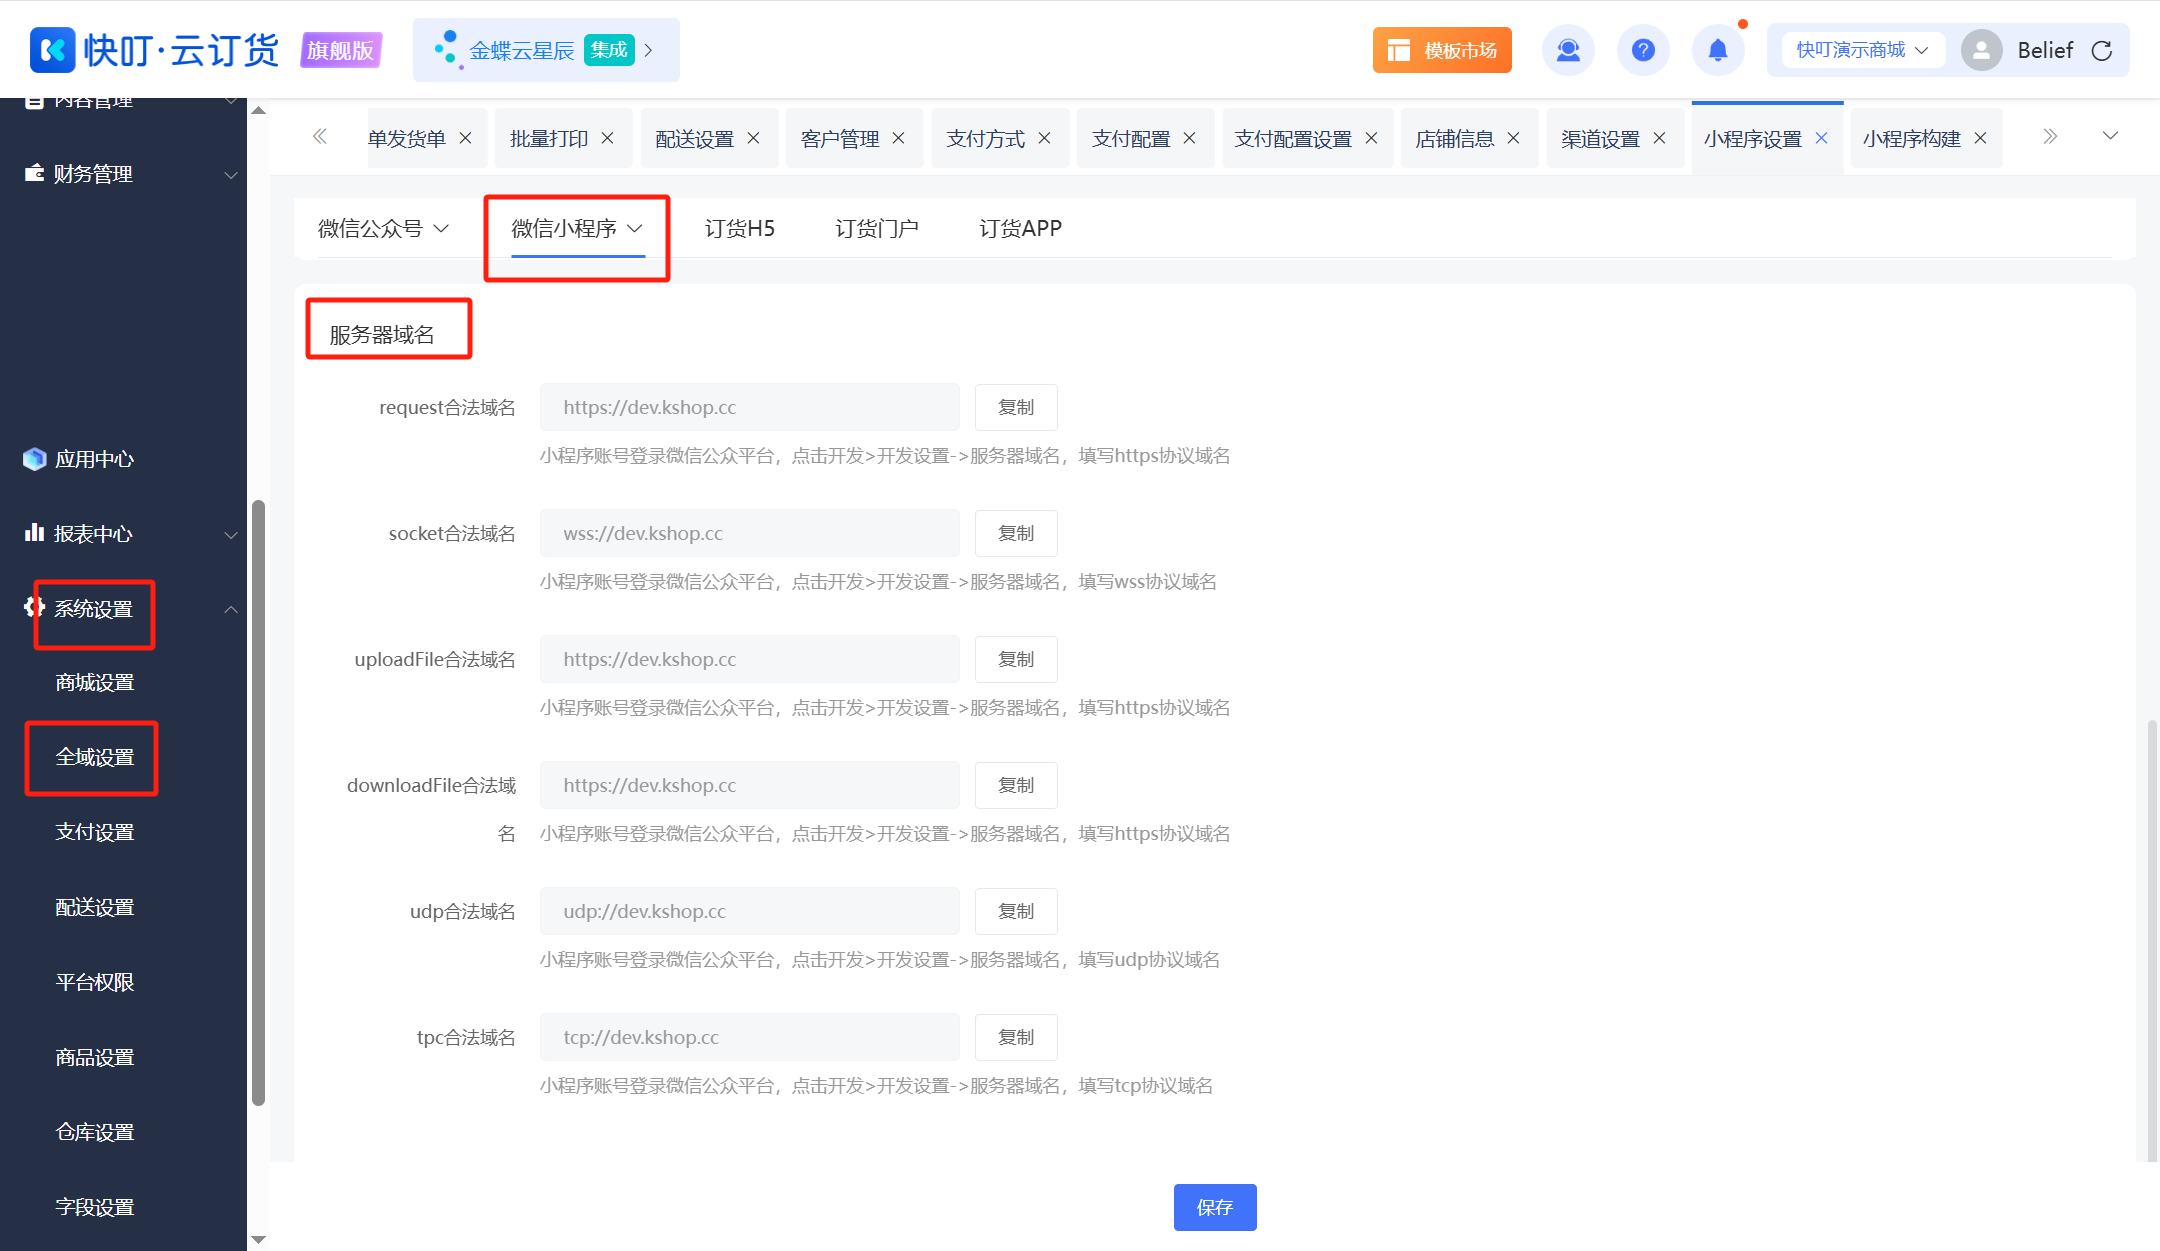The width and height of the screenshot is (2160, 1251).
Task: Click the sidebar vertical scrollbar
Action: [x=259, y=802]
